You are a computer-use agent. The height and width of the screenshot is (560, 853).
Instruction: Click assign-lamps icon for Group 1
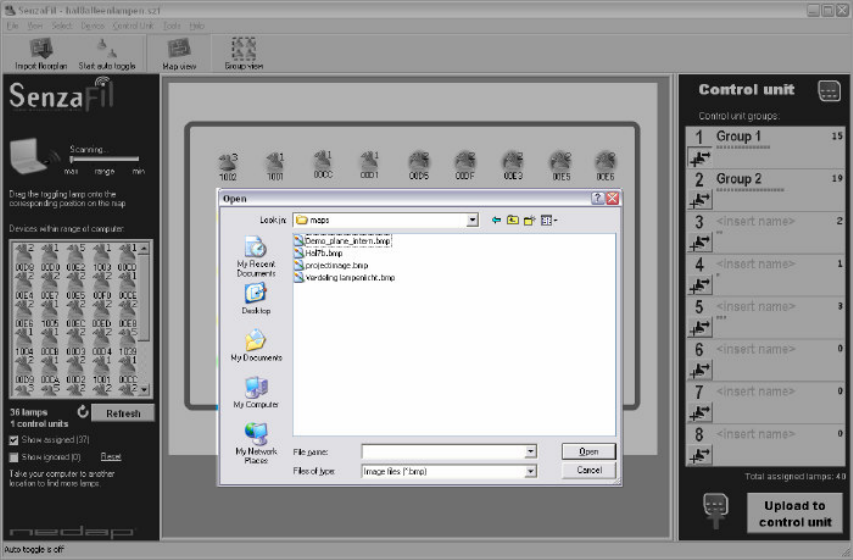pyautogui.click(x=700, y=158)
